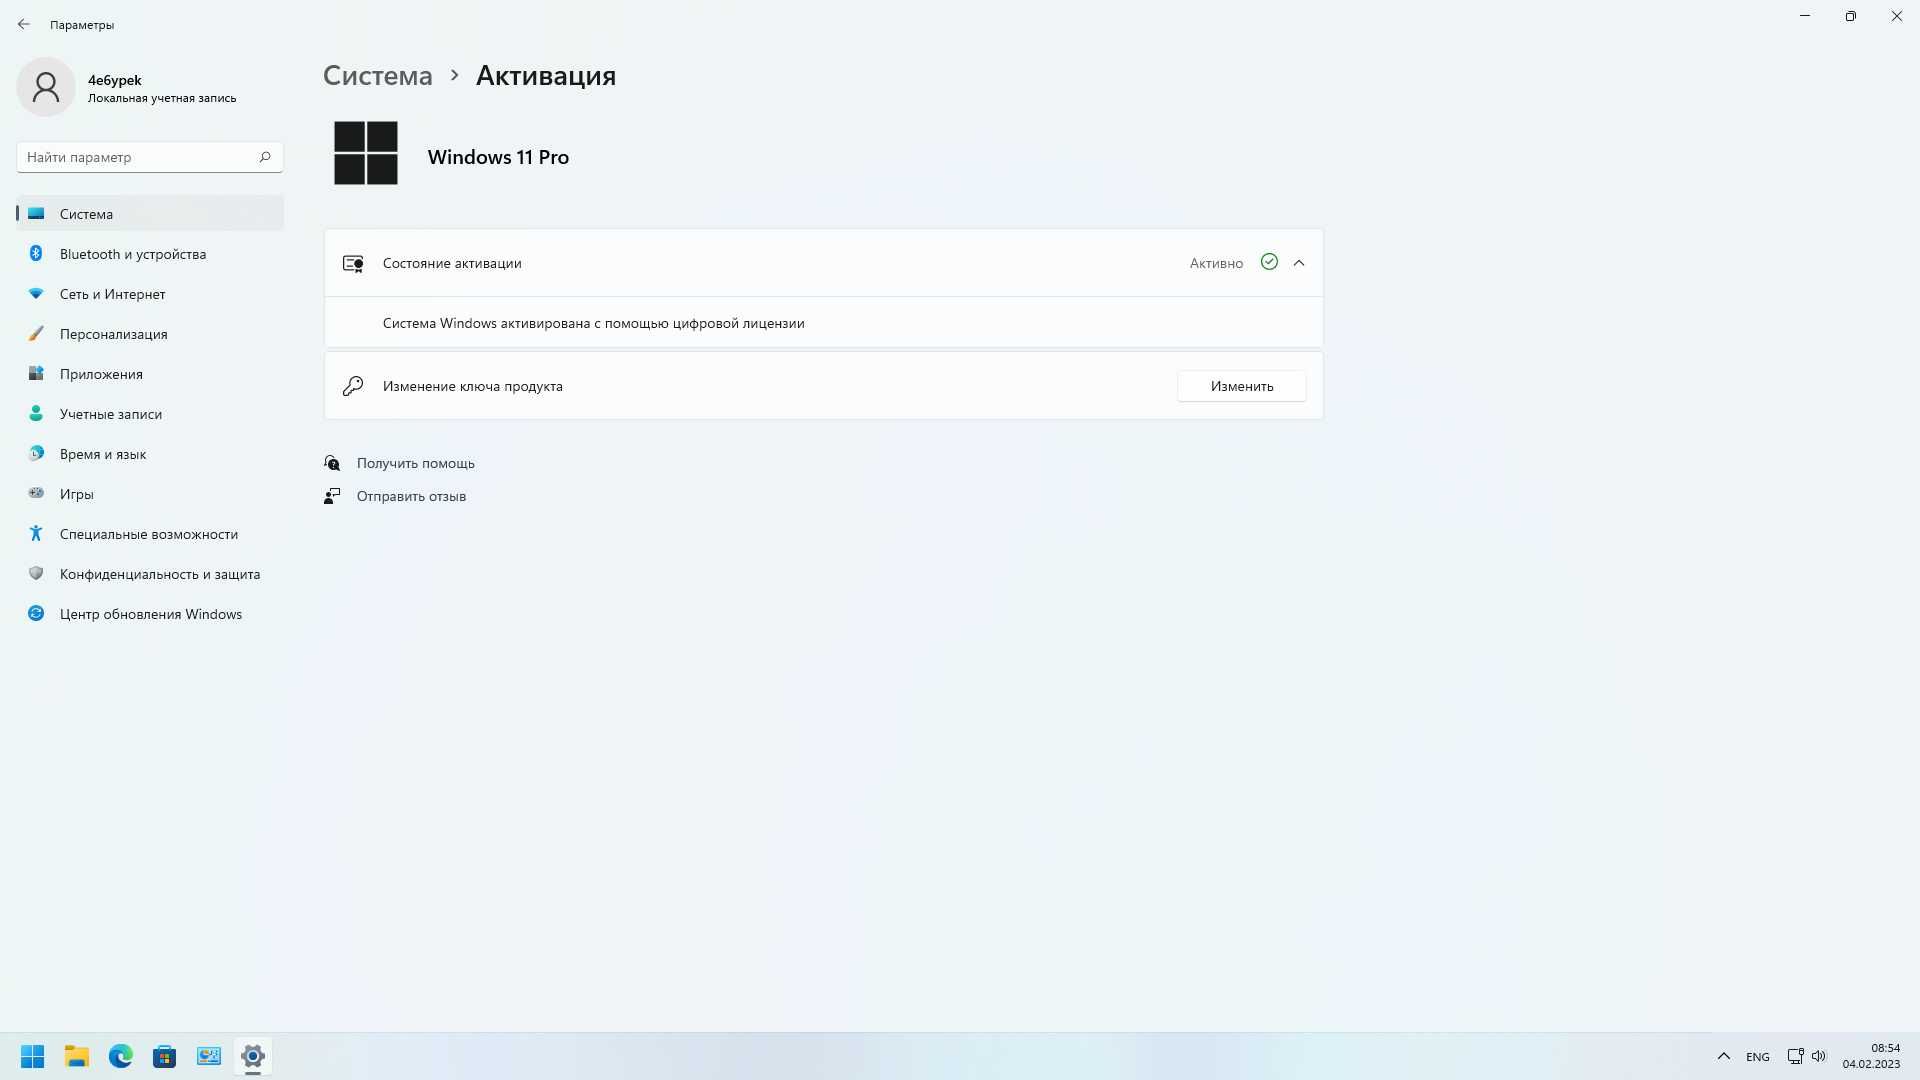Screen dimensions: 1920x1080
Task: Click the Windows 11 Pro logo
Action: [x=366, y=153]
